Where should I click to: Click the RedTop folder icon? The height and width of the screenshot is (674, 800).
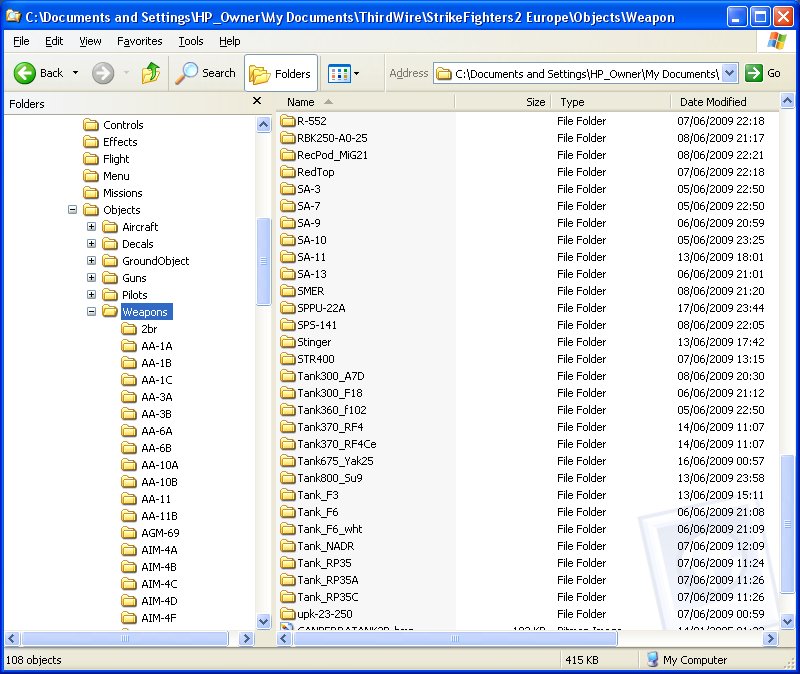coord(288,172)
